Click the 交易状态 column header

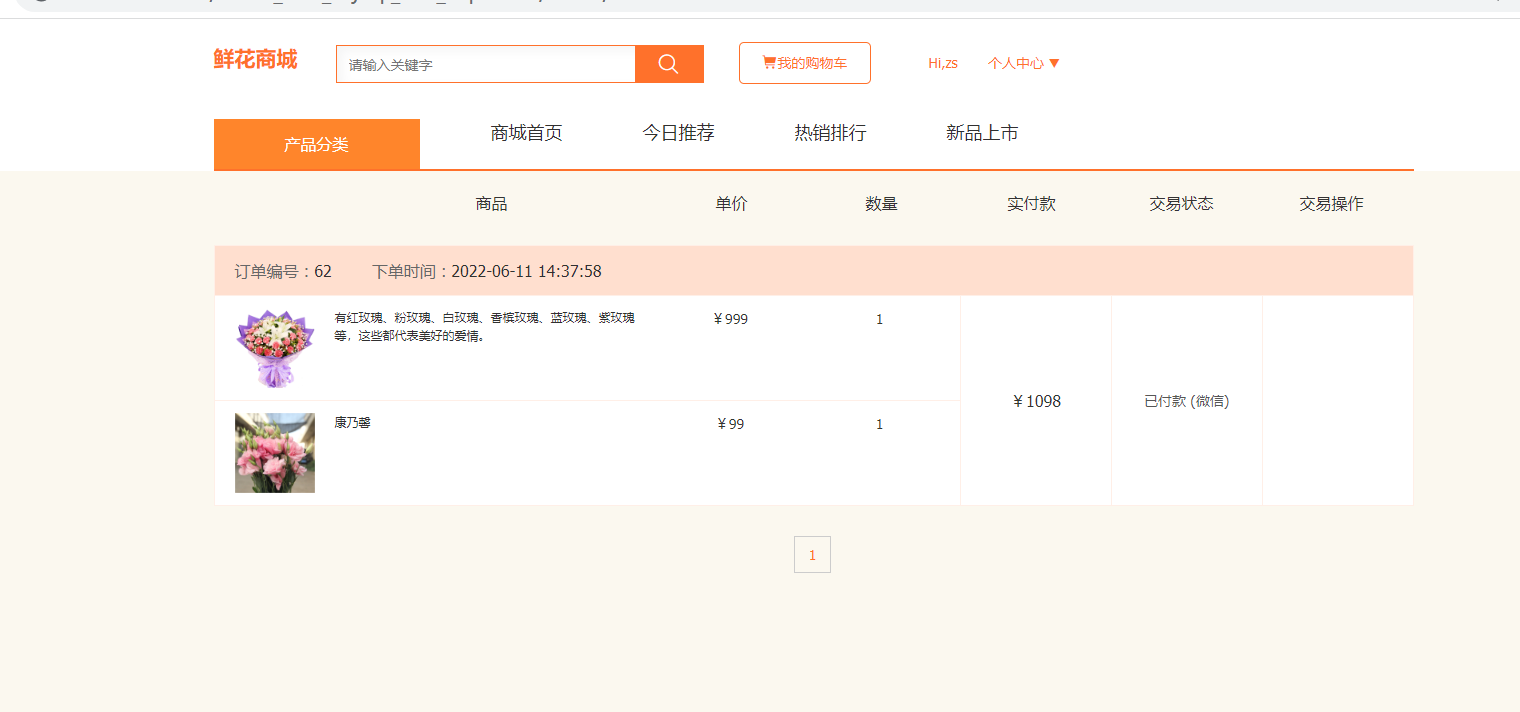coord(1181,204)
